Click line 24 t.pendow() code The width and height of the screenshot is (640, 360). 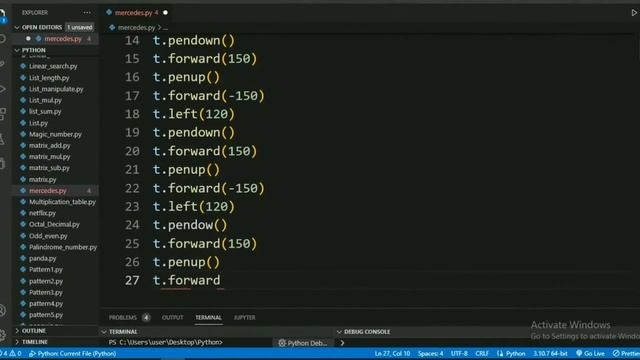pyautogui.click(x=190, y=225)
